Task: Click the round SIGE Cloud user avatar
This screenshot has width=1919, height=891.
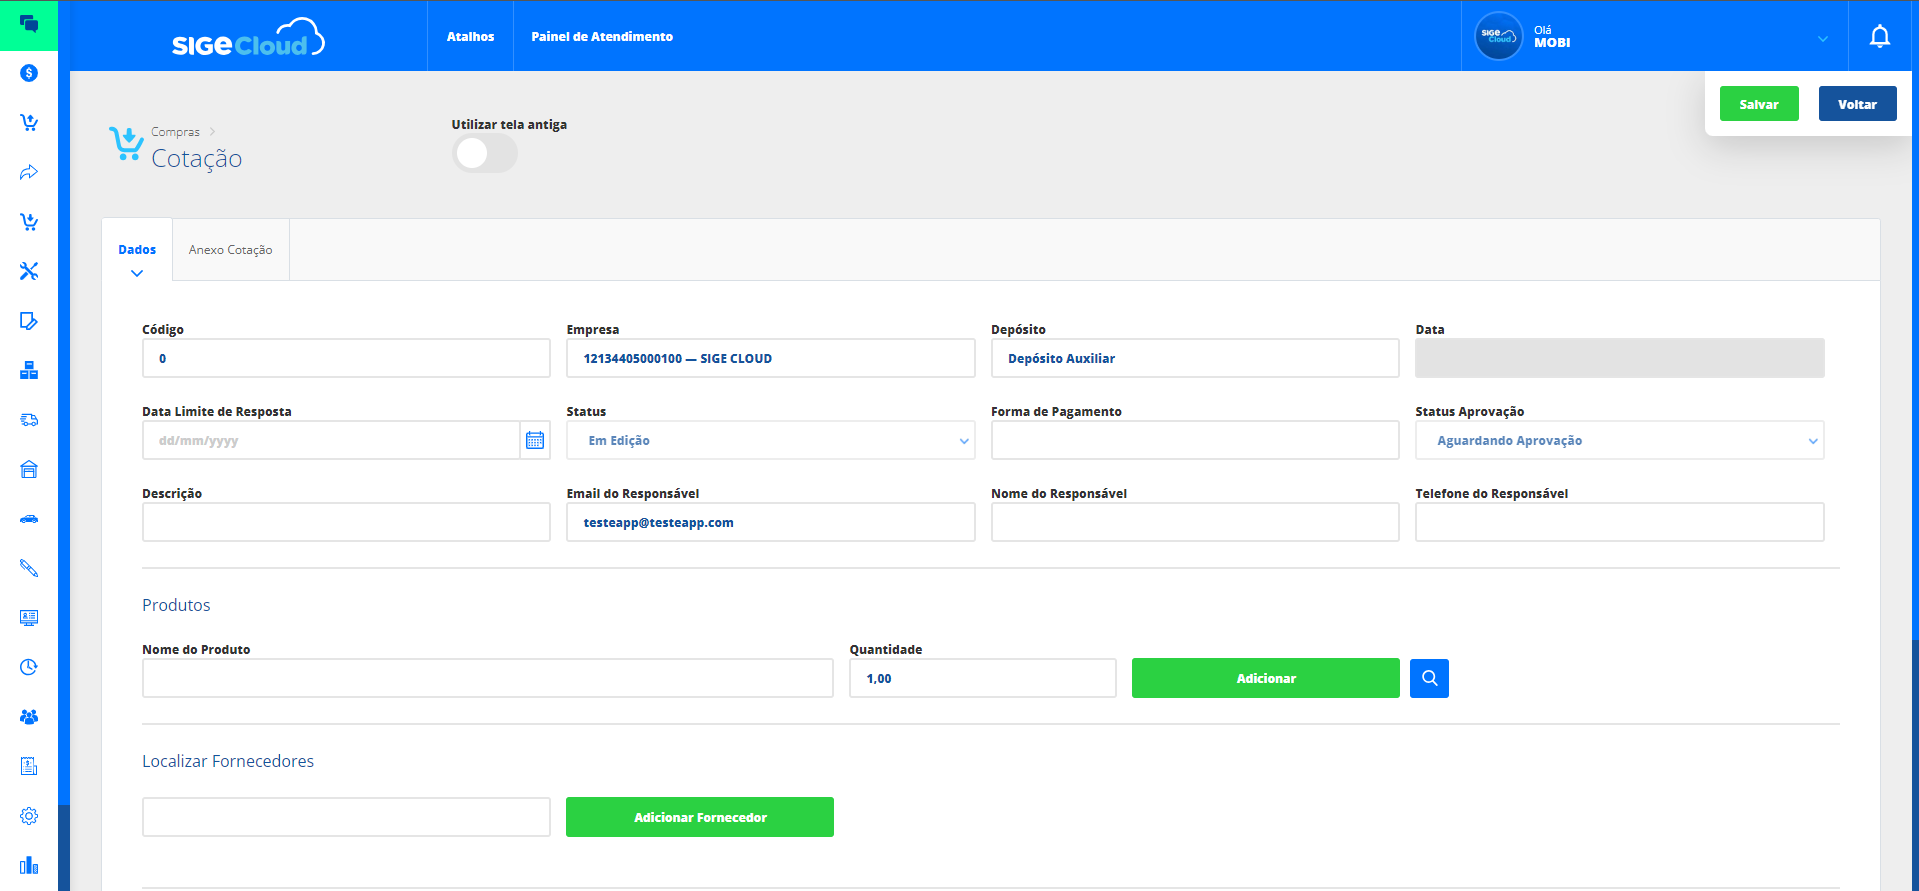Action: click(x=1498, y=36)
